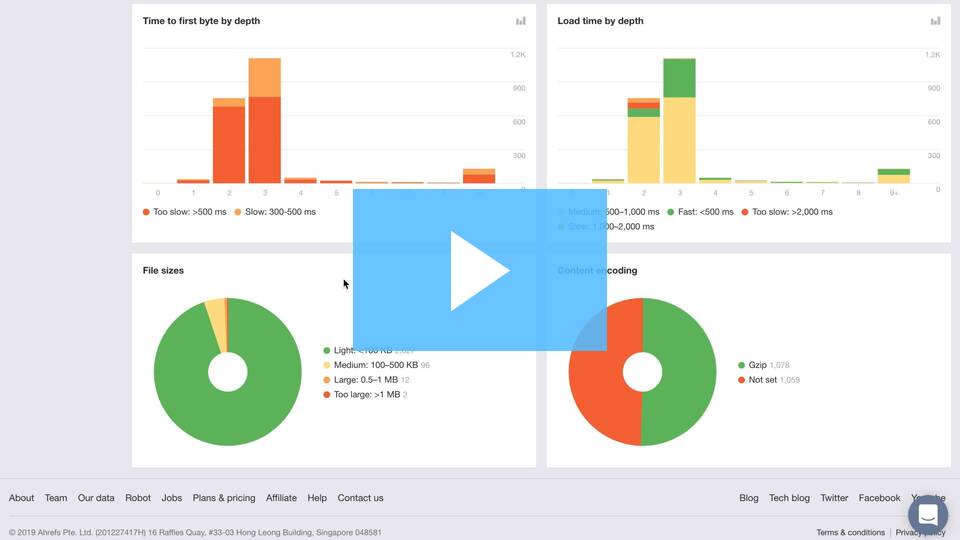The image size is (960, 540).
Task: Toggle the 'Slow: 300-500 ms' legend series
Action: (275, 212)
